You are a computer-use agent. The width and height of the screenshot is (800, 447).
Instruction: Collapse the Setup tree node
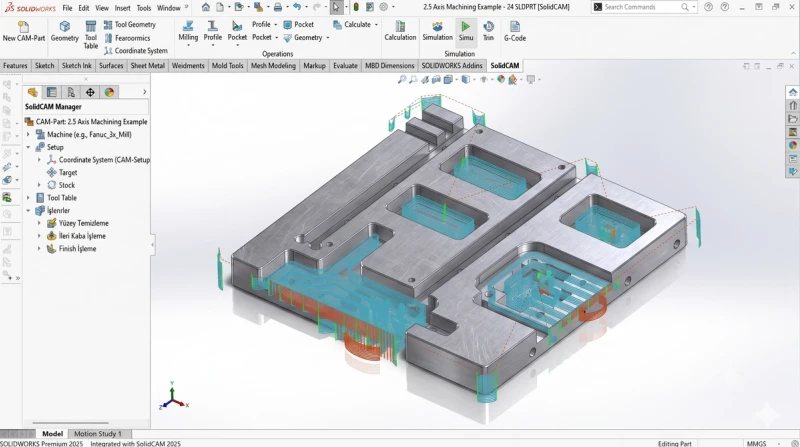pyautogui.click(x=29, y=147)
